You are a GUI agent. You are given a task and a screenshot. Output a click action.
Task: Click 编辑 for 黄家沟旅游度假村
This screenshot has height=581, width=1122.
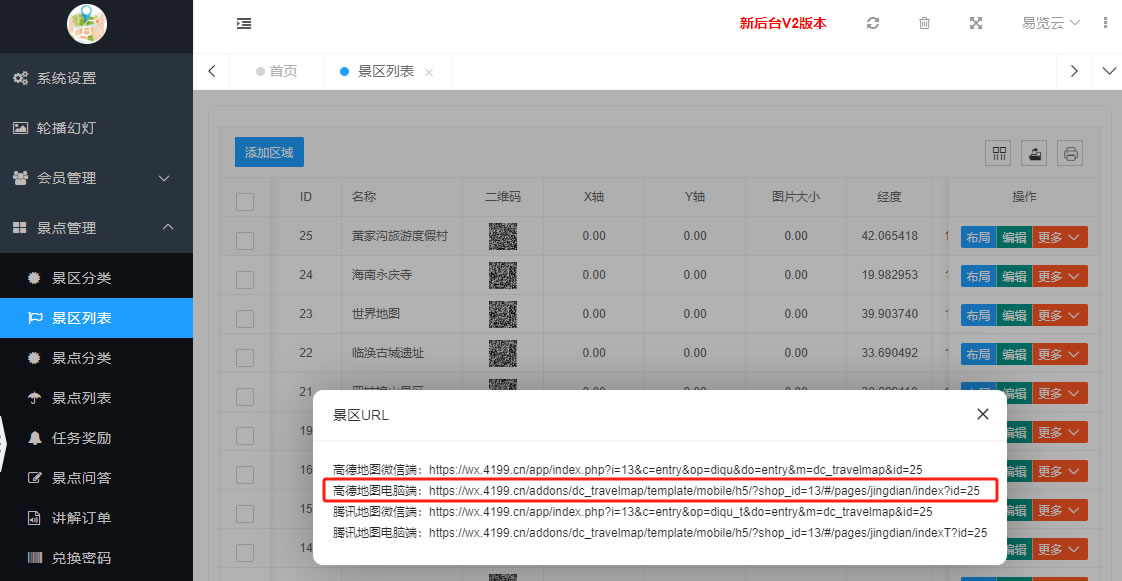coord(1014,237)
